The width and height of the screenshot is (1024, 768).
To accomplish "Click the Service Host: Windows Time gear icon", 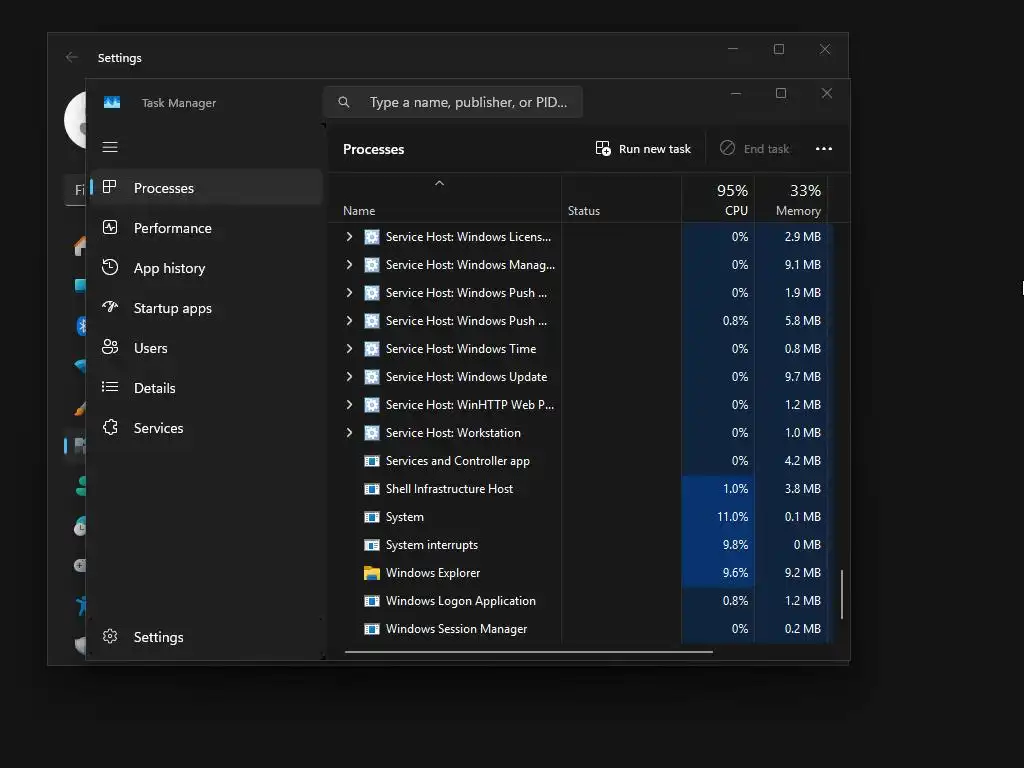I will [x=372, y=349].
